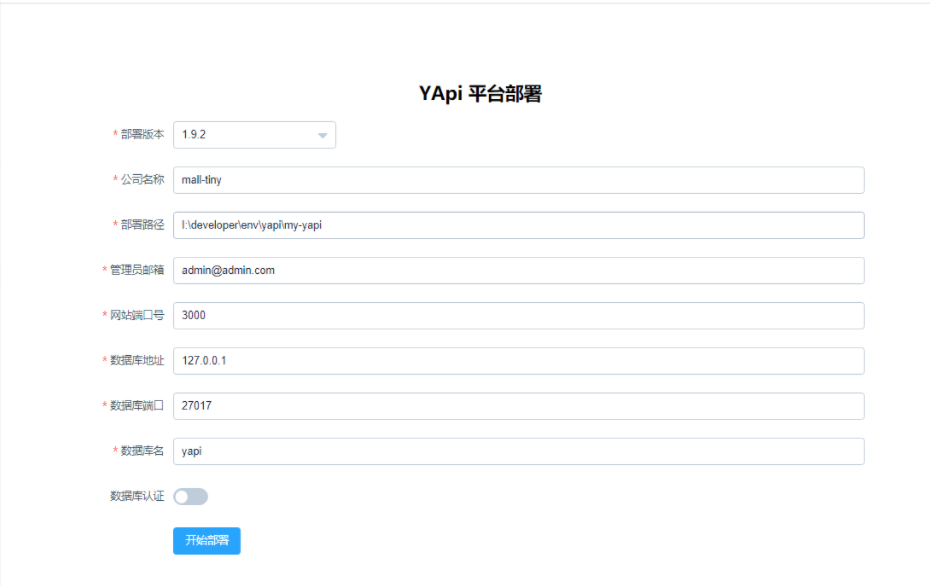Select the 管理员邮箱 admin email field
The width and height of the screenshot is (930, 586).
(x=518, y=270)
